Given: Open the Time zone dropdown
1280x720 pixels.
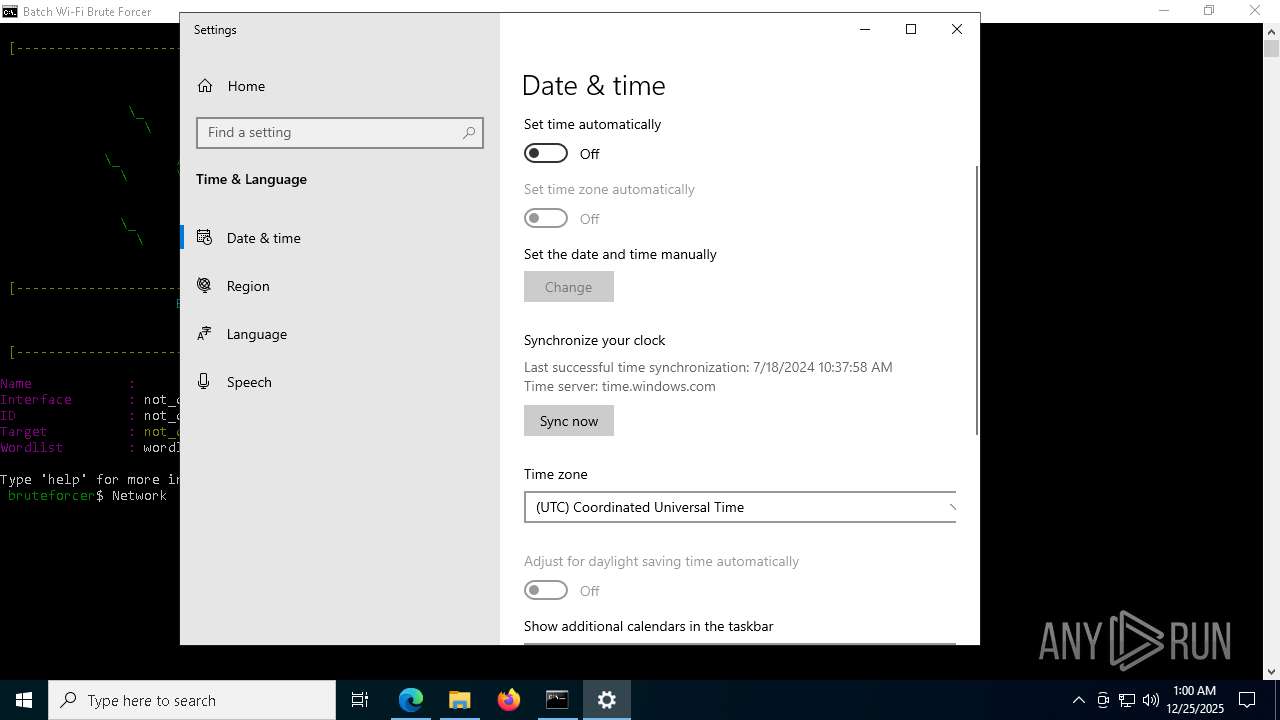Looking at the screenshot, I should 740,507.
